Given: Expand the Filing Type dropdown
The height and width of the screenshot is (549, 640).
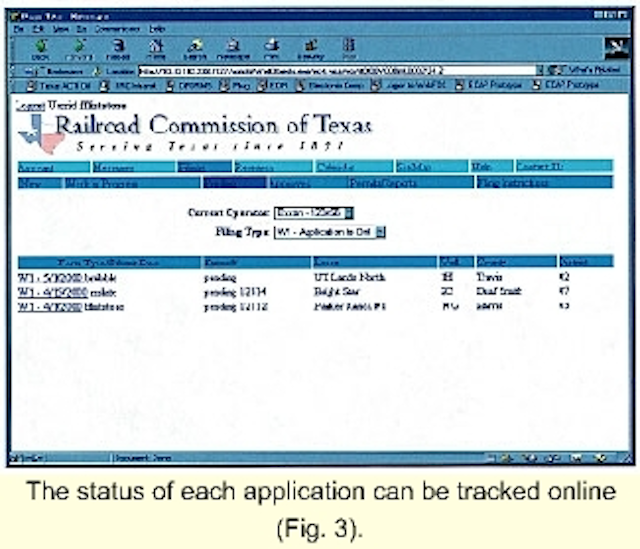Looking at the screenshot, I should (380, 232).
